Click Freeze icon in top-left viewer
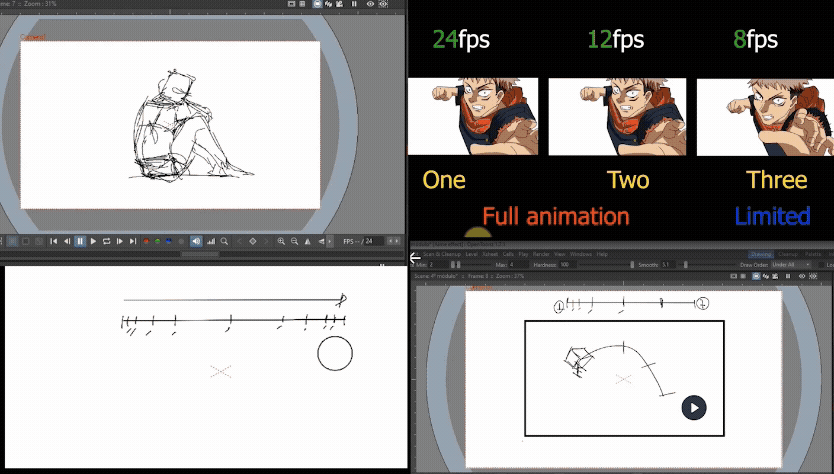This screenshot has width=834, height=474. [x=354, y=4]
